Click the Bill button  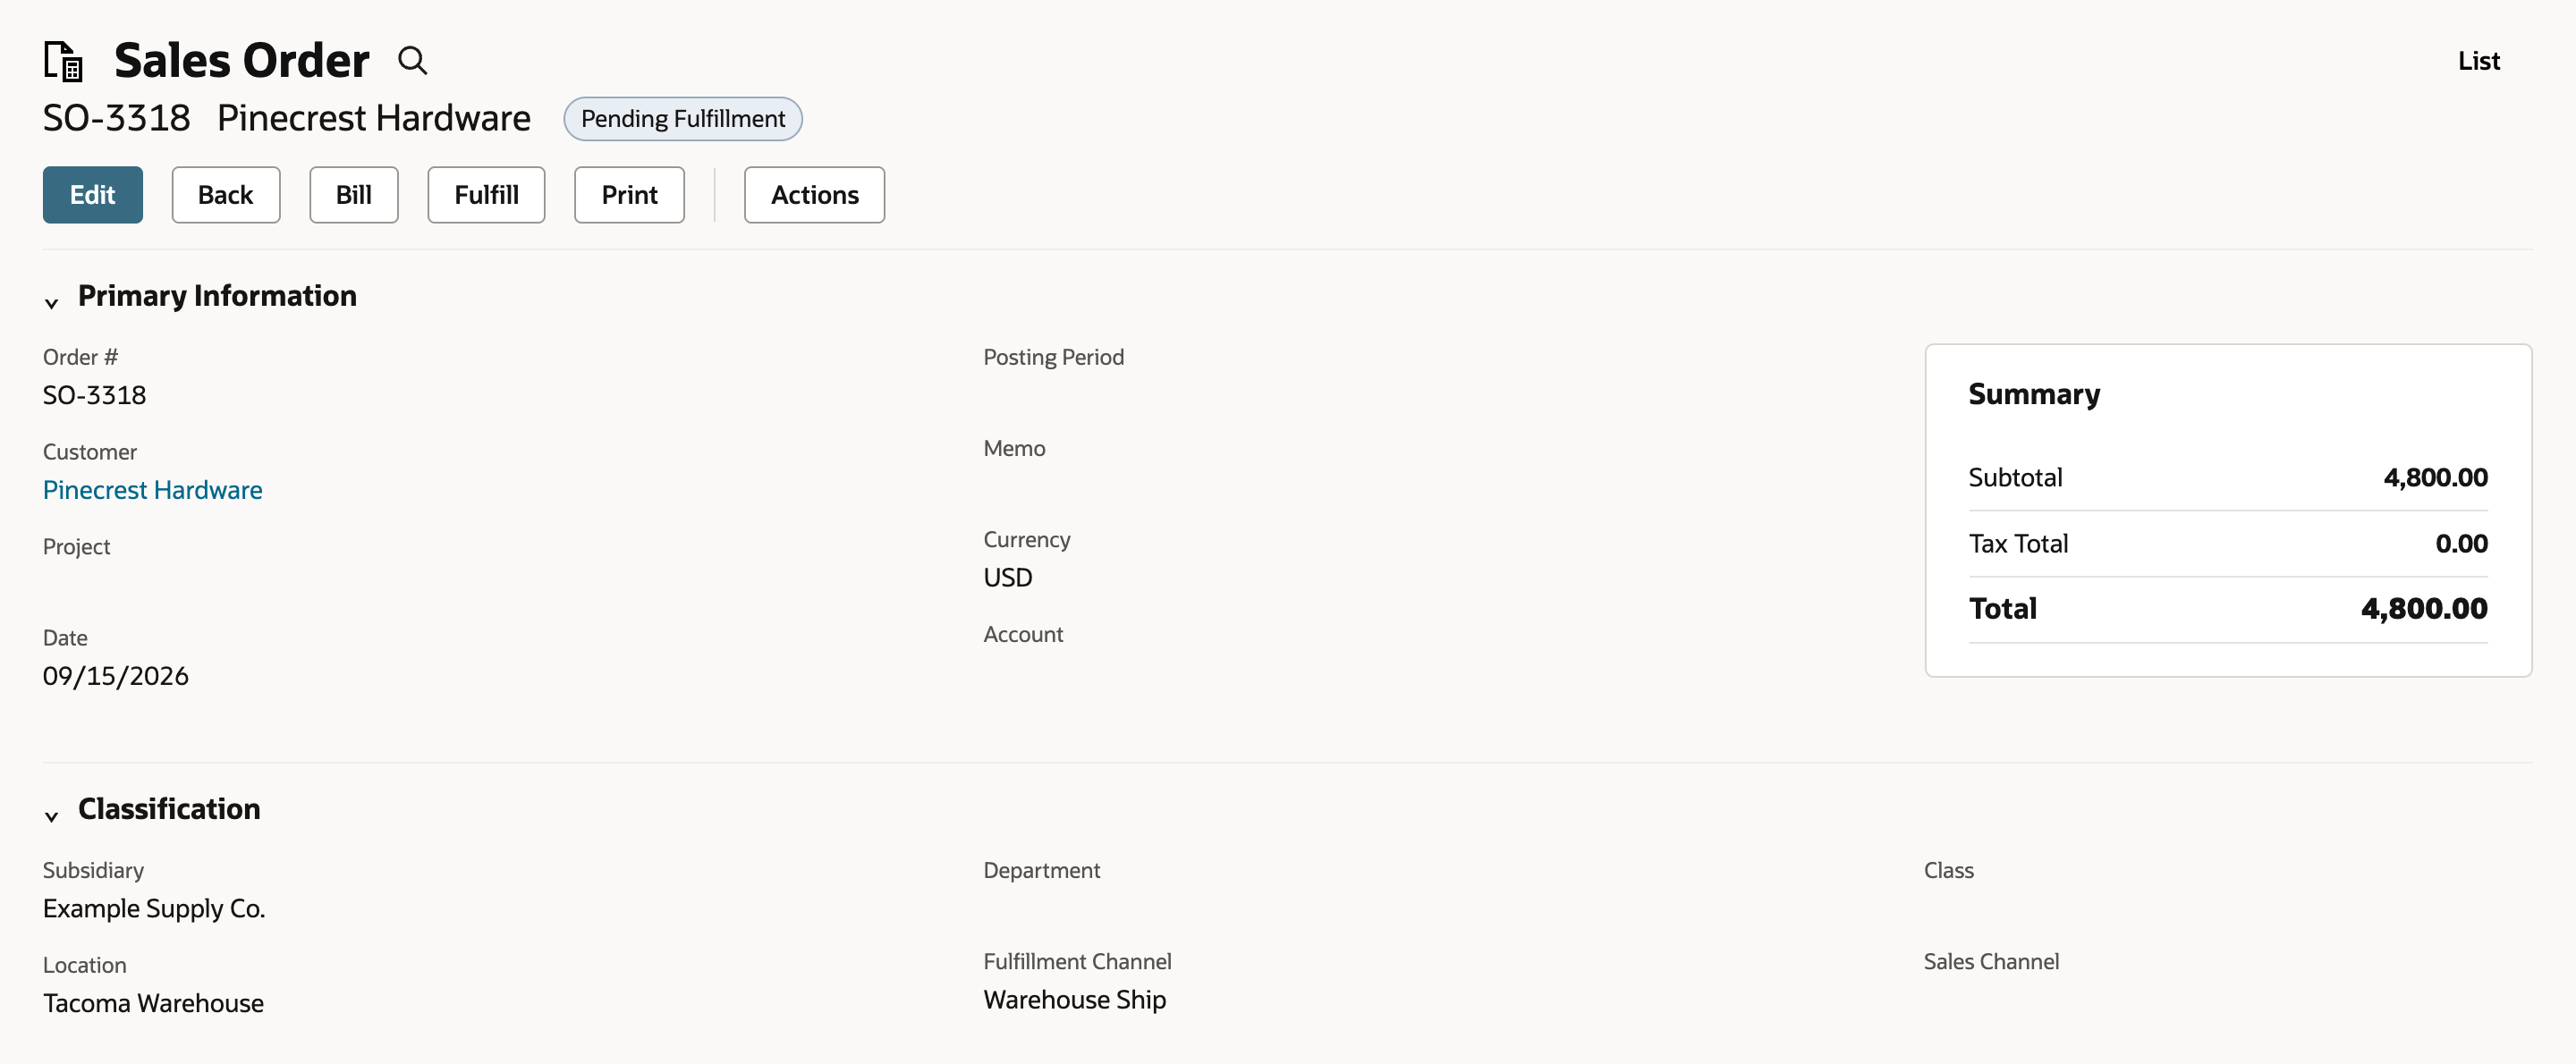pos(354,195)
